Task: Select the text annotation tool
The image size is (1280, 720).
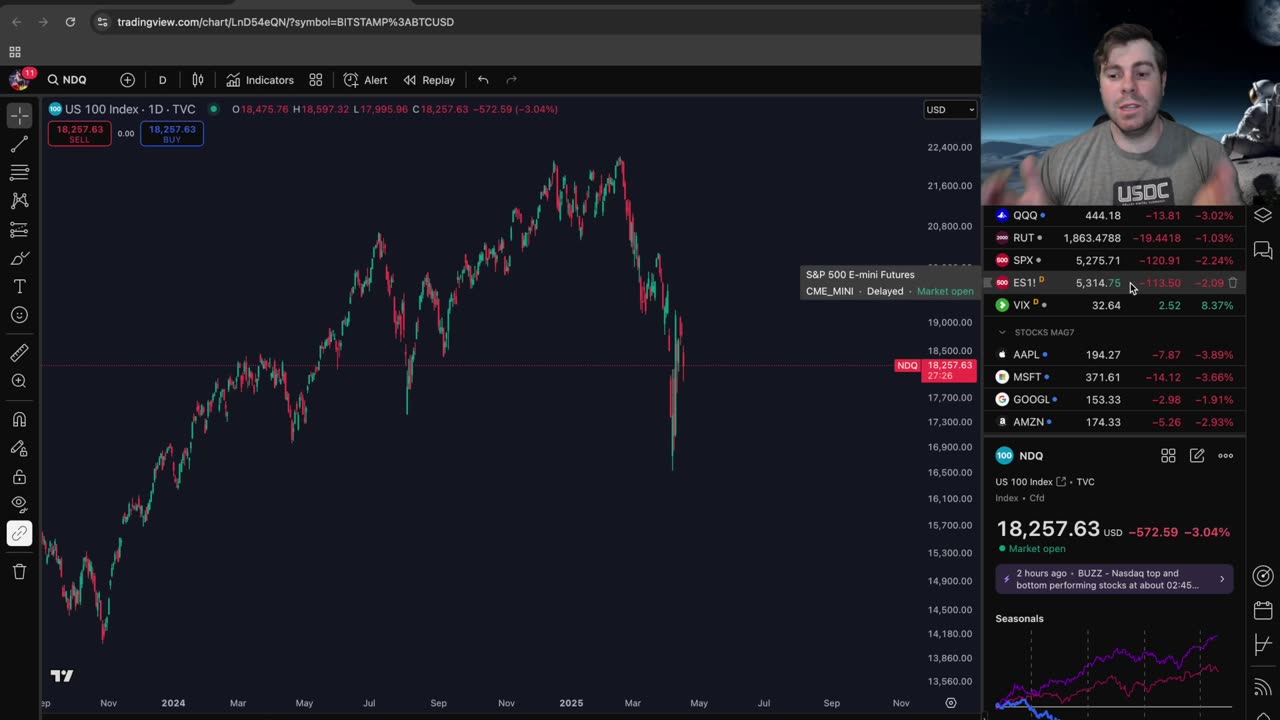Action: tap(19, 287)
